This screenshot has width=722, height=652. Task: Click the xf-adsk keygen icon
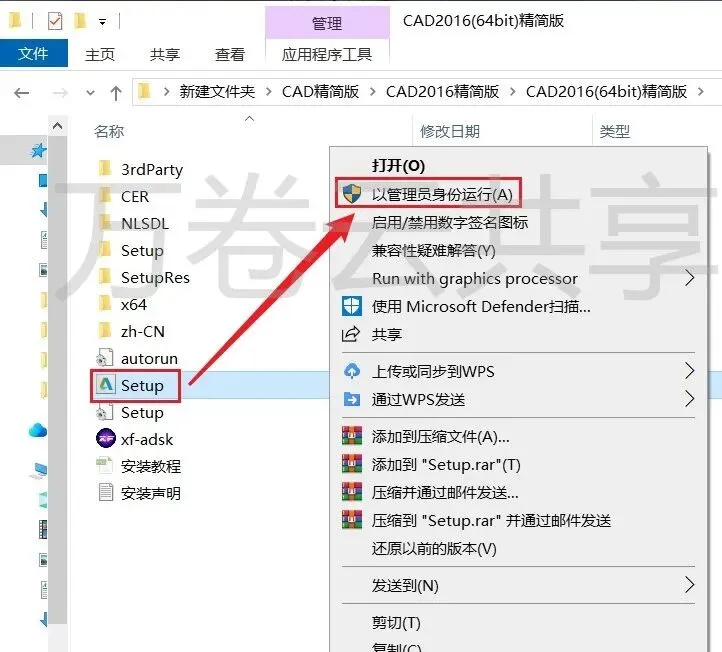[x=106, y=438]
